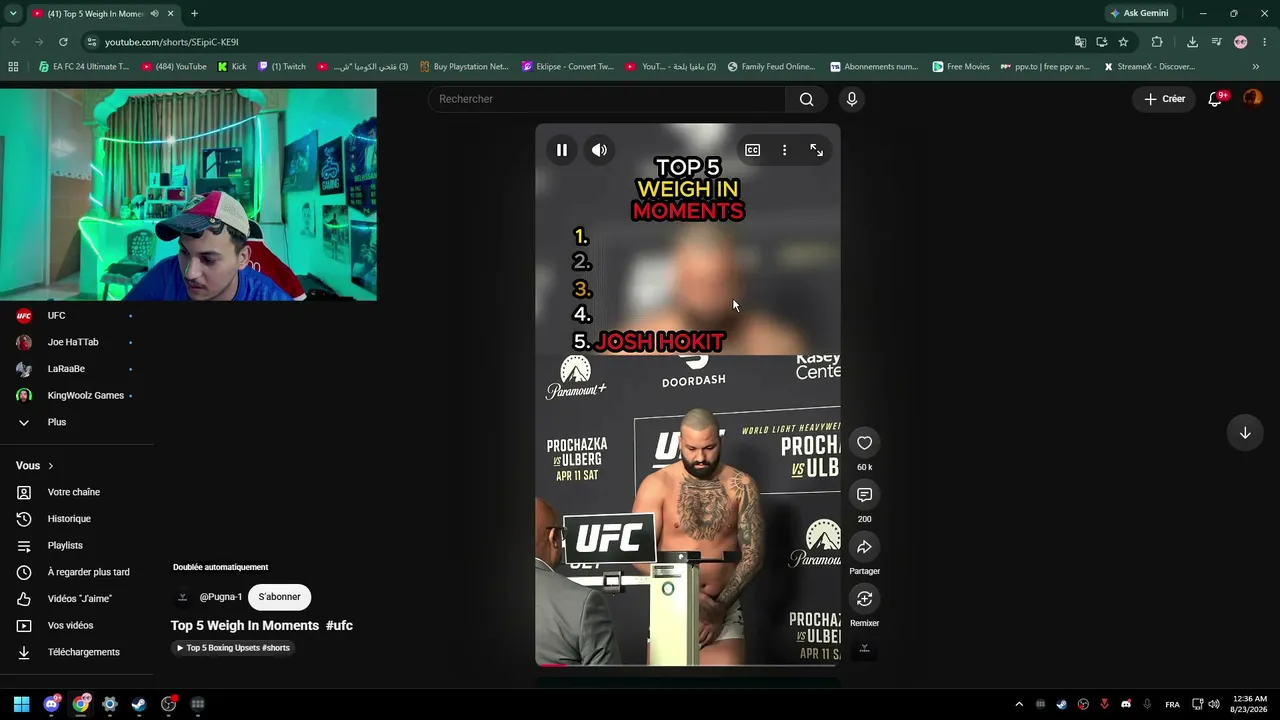Open the Chrome profile avatar menu

point(1241,42)
